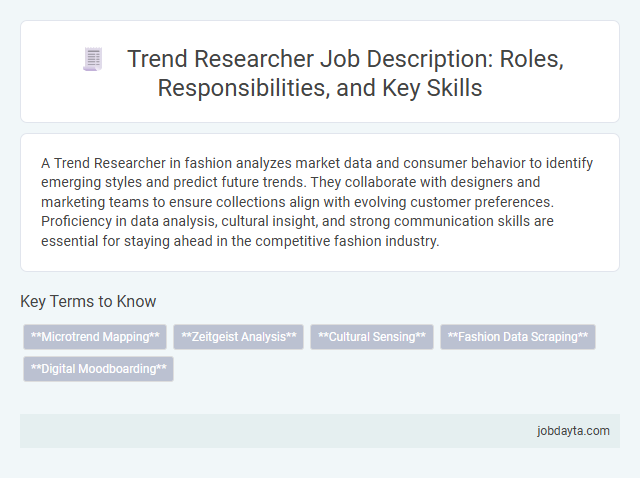Choose the Fashion Data Scraping tag
The image size is (640, 478).
coord(518,337)
